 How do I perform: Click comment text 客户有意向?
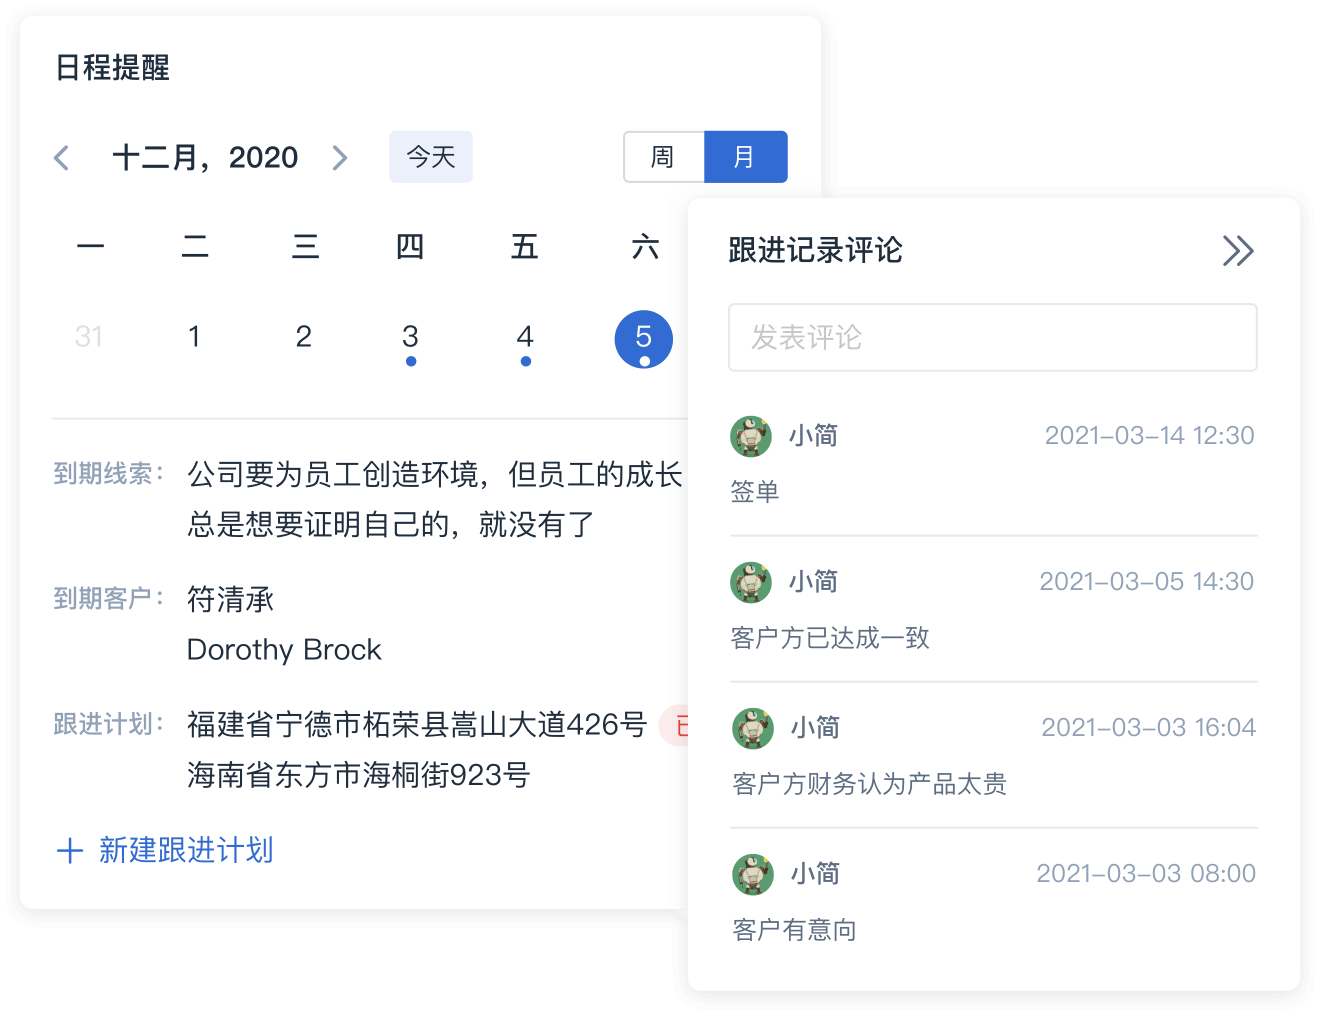click(794, 929)
